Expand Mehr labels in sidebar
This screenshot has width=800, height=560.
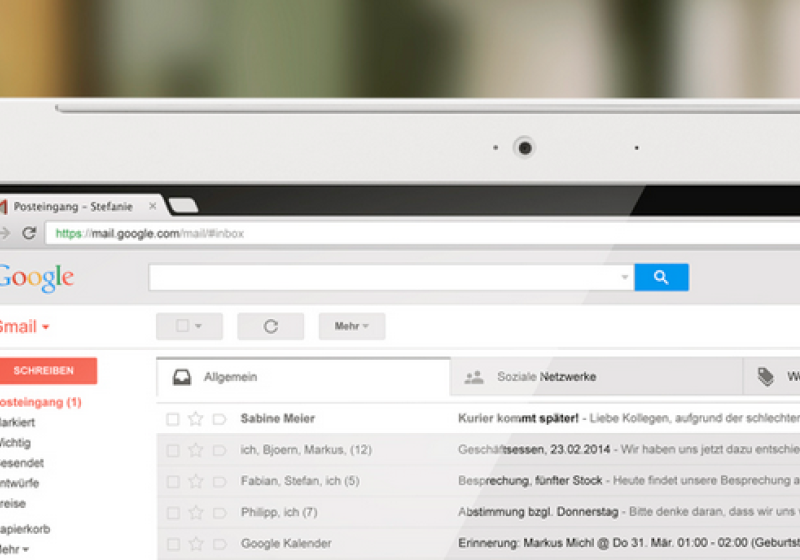click(x=14, y=549)
